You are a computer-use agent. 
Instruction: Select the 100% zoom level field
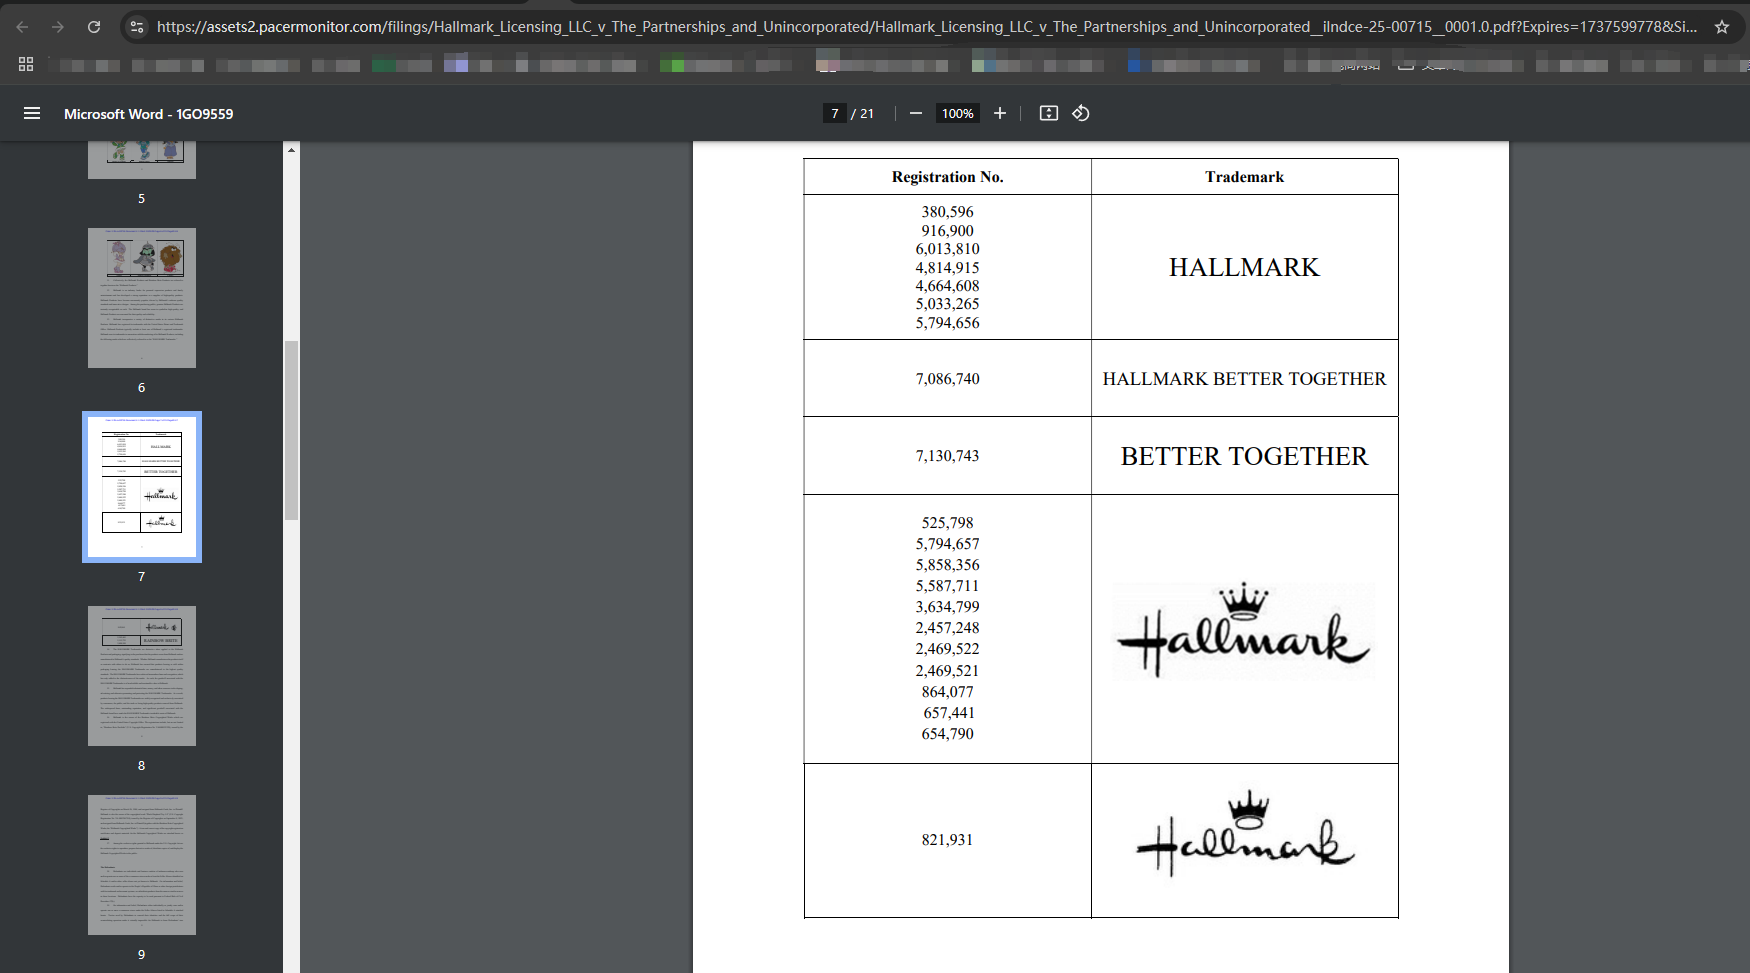point(957,113)
